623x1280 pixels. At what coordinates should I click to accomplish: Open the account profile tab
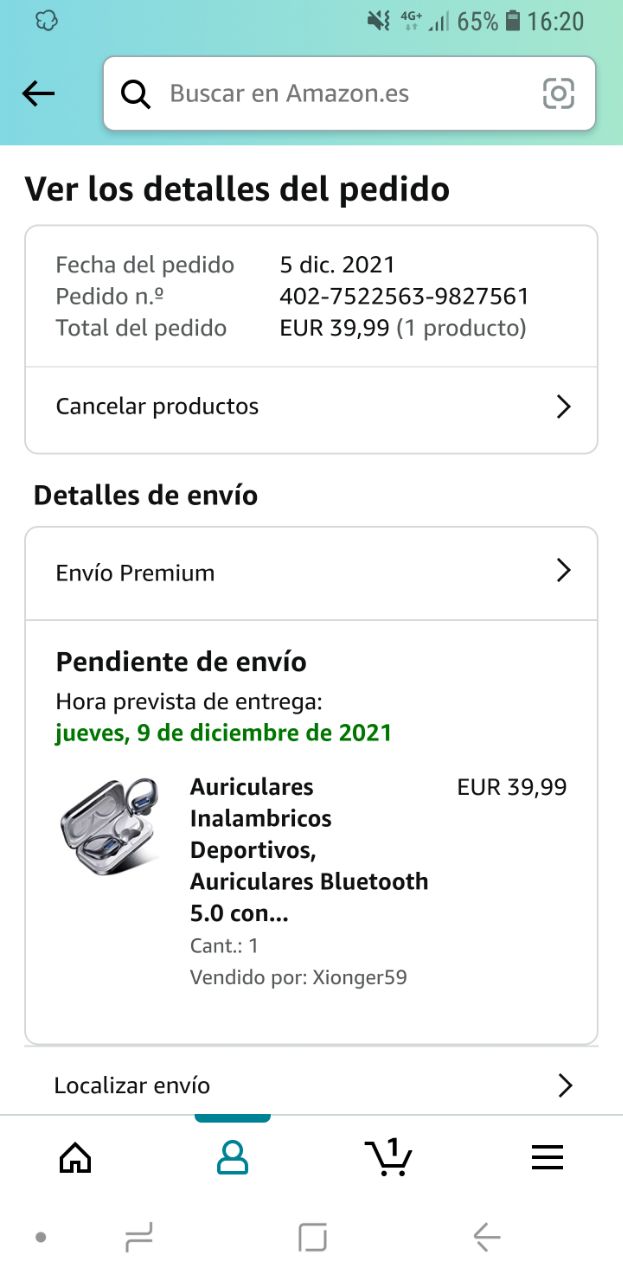click(232, 1158)
